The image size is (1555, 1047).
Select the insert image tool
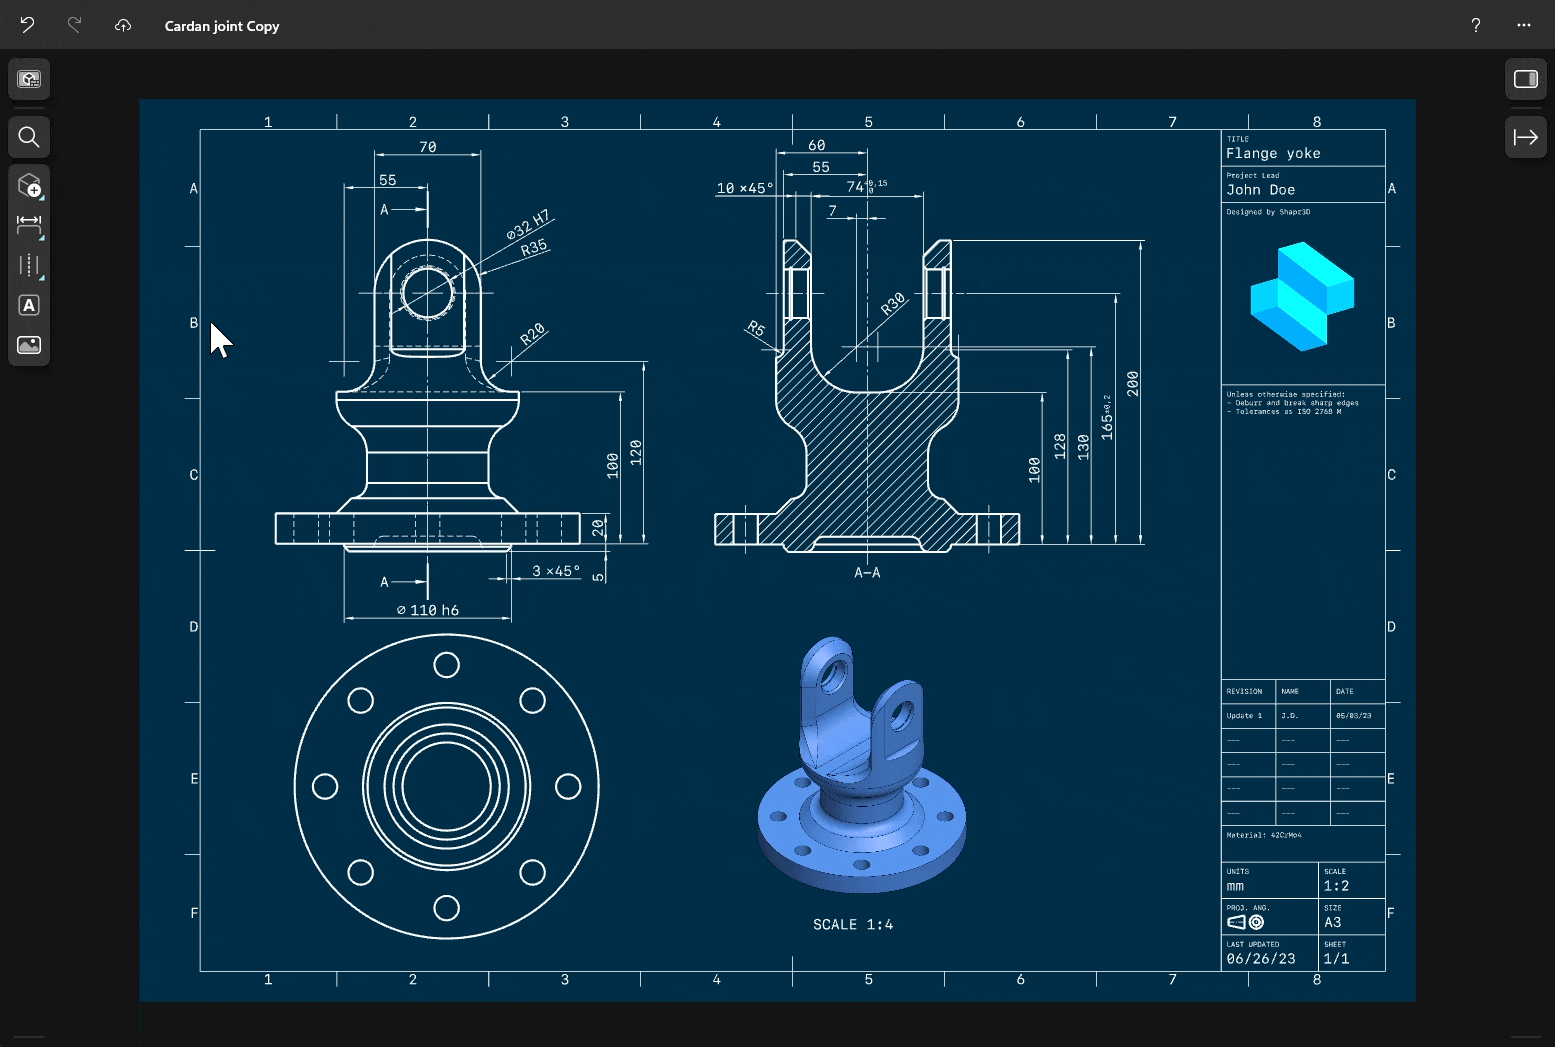29,345
